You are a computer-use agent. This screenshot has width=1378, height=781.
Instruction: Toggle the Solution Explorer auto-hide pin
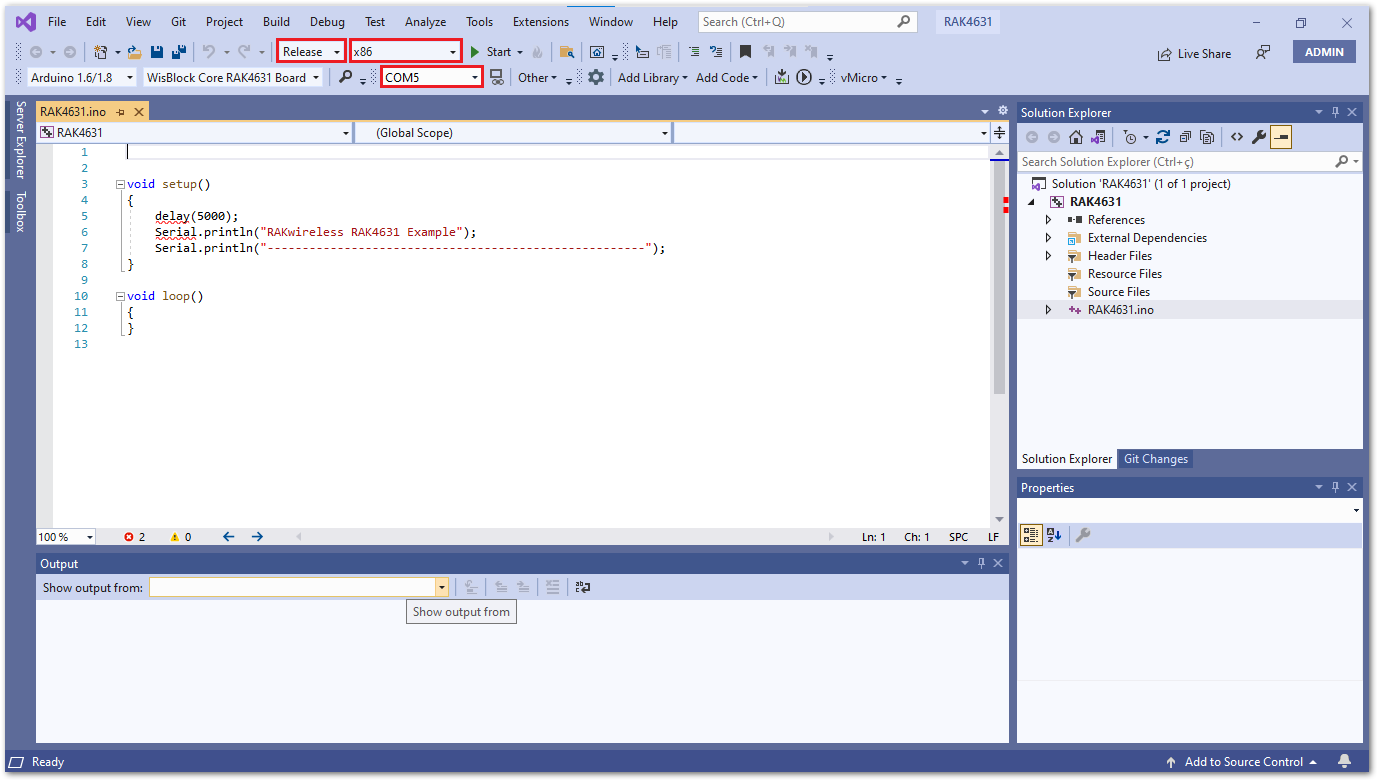point(1335,113)
